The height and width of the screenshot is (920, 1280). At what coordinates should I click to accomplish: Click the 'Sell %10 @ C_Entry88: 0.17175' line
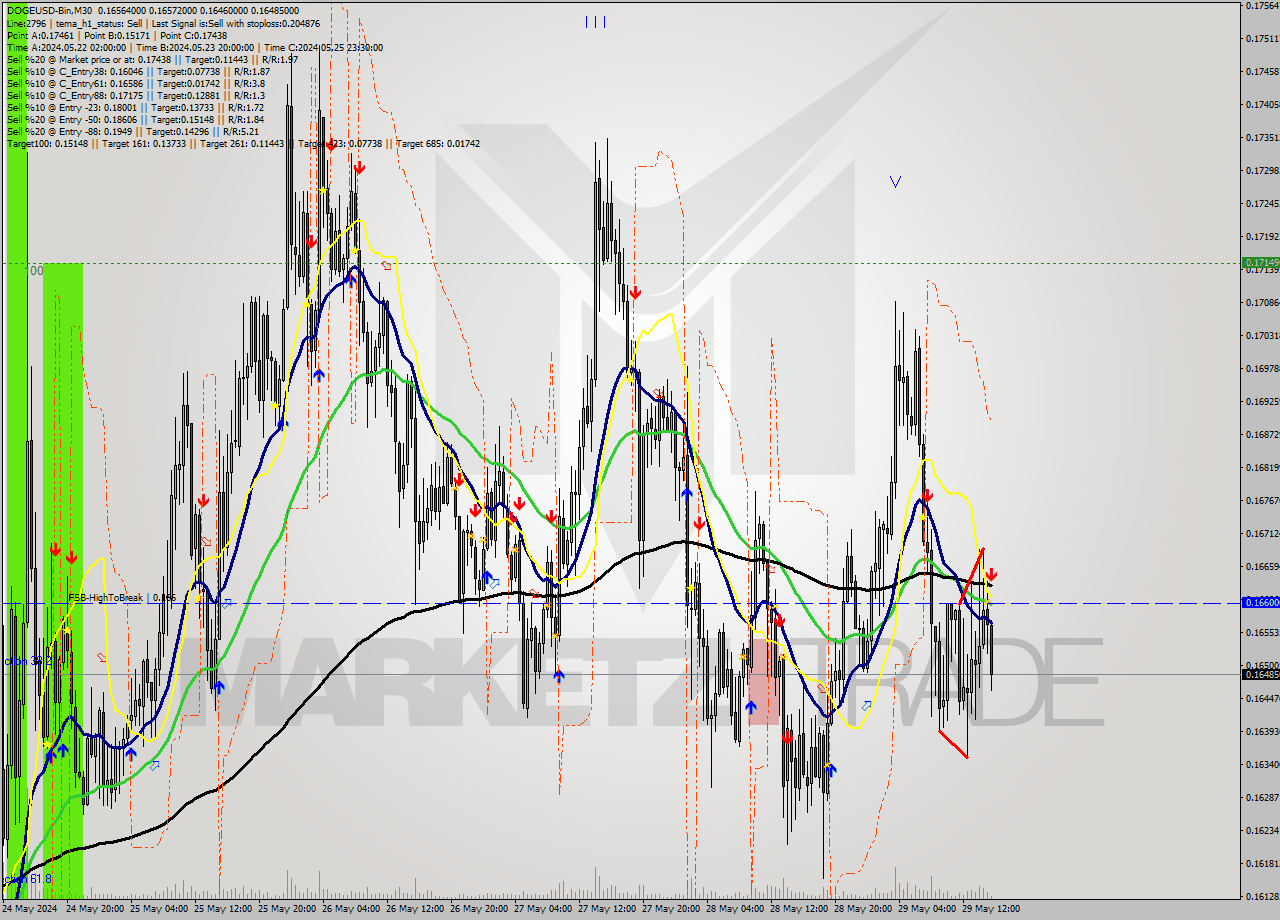tap(136, 95)
